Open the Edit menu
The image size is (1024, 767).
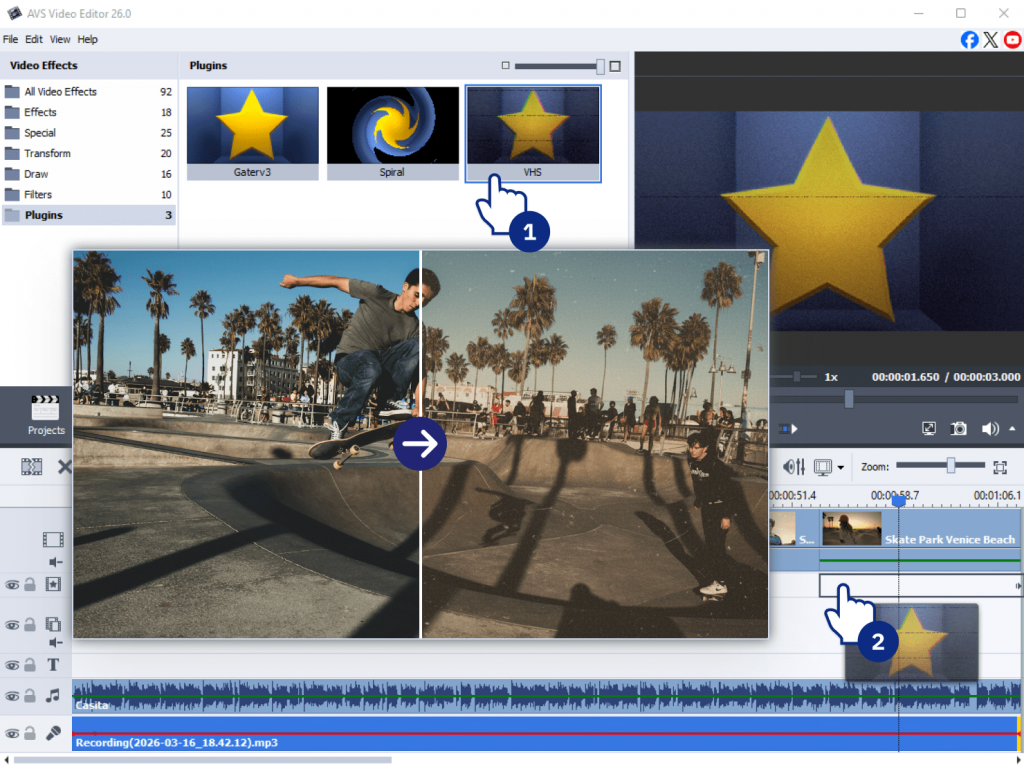click(x=34, y=39)
